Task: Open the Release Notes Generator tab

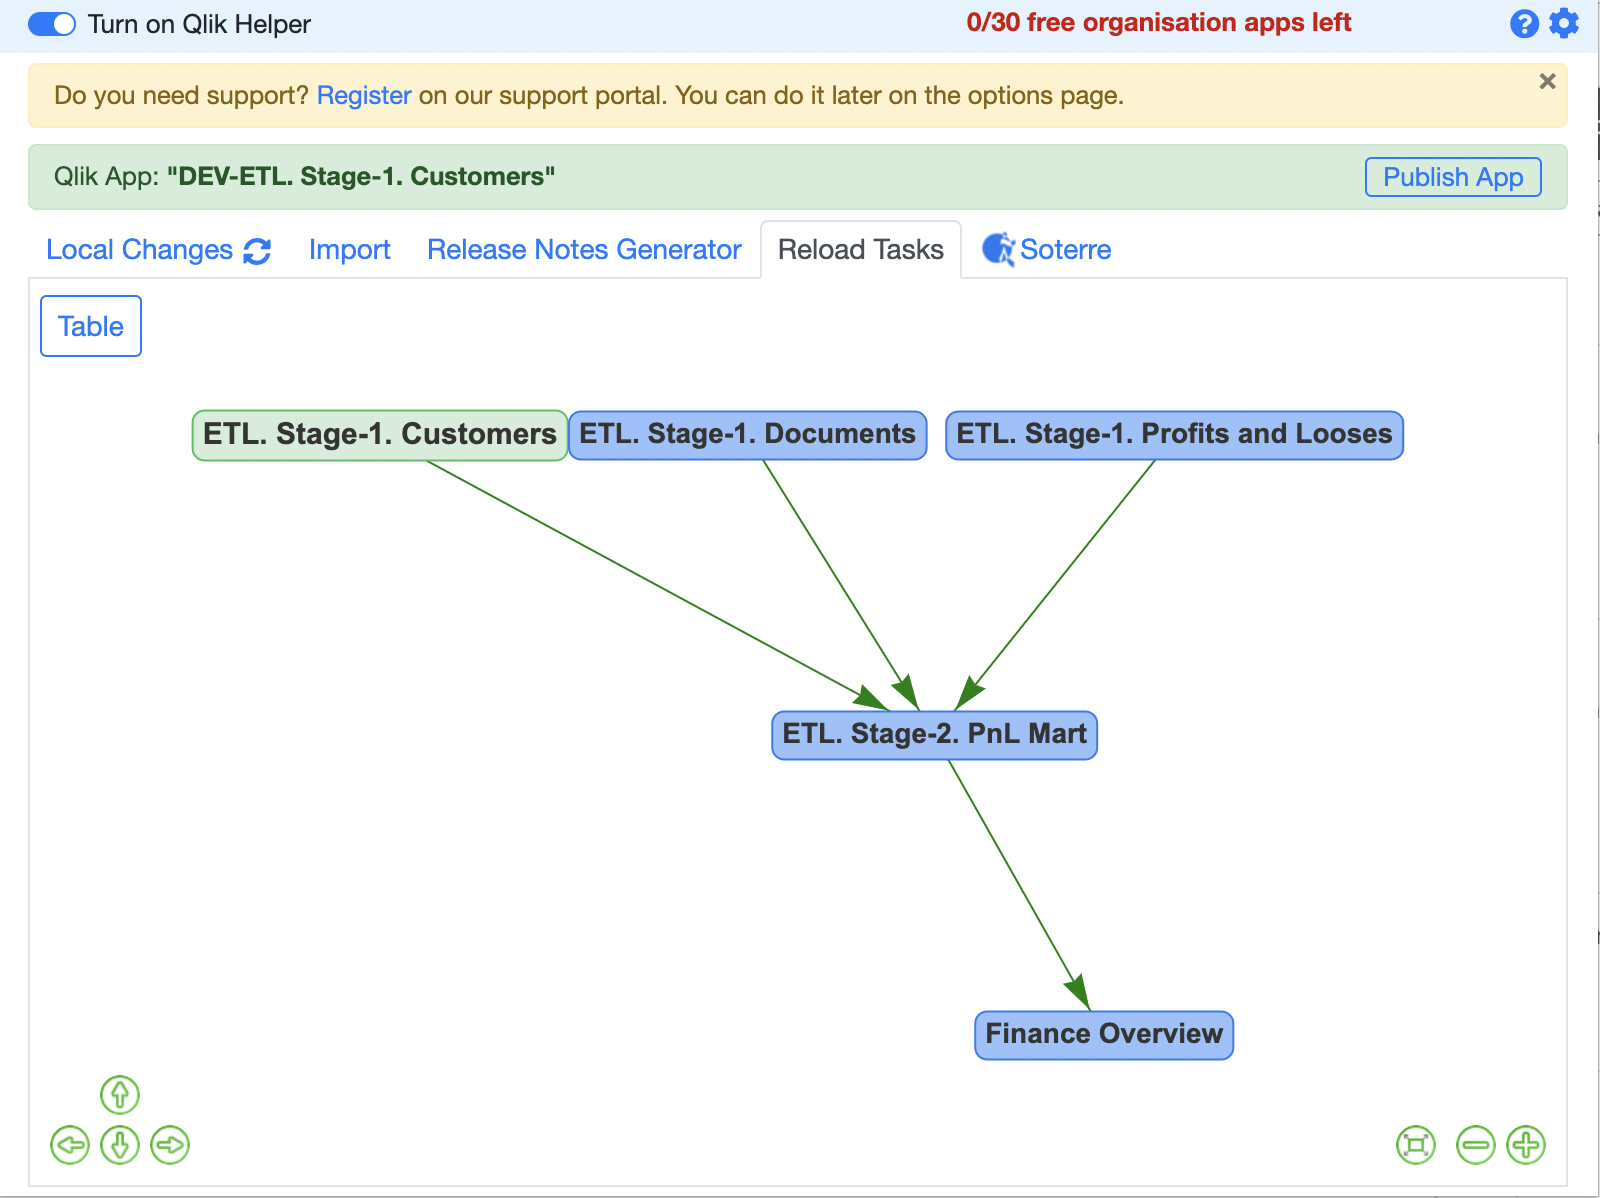Action: (x=584, y=250)
